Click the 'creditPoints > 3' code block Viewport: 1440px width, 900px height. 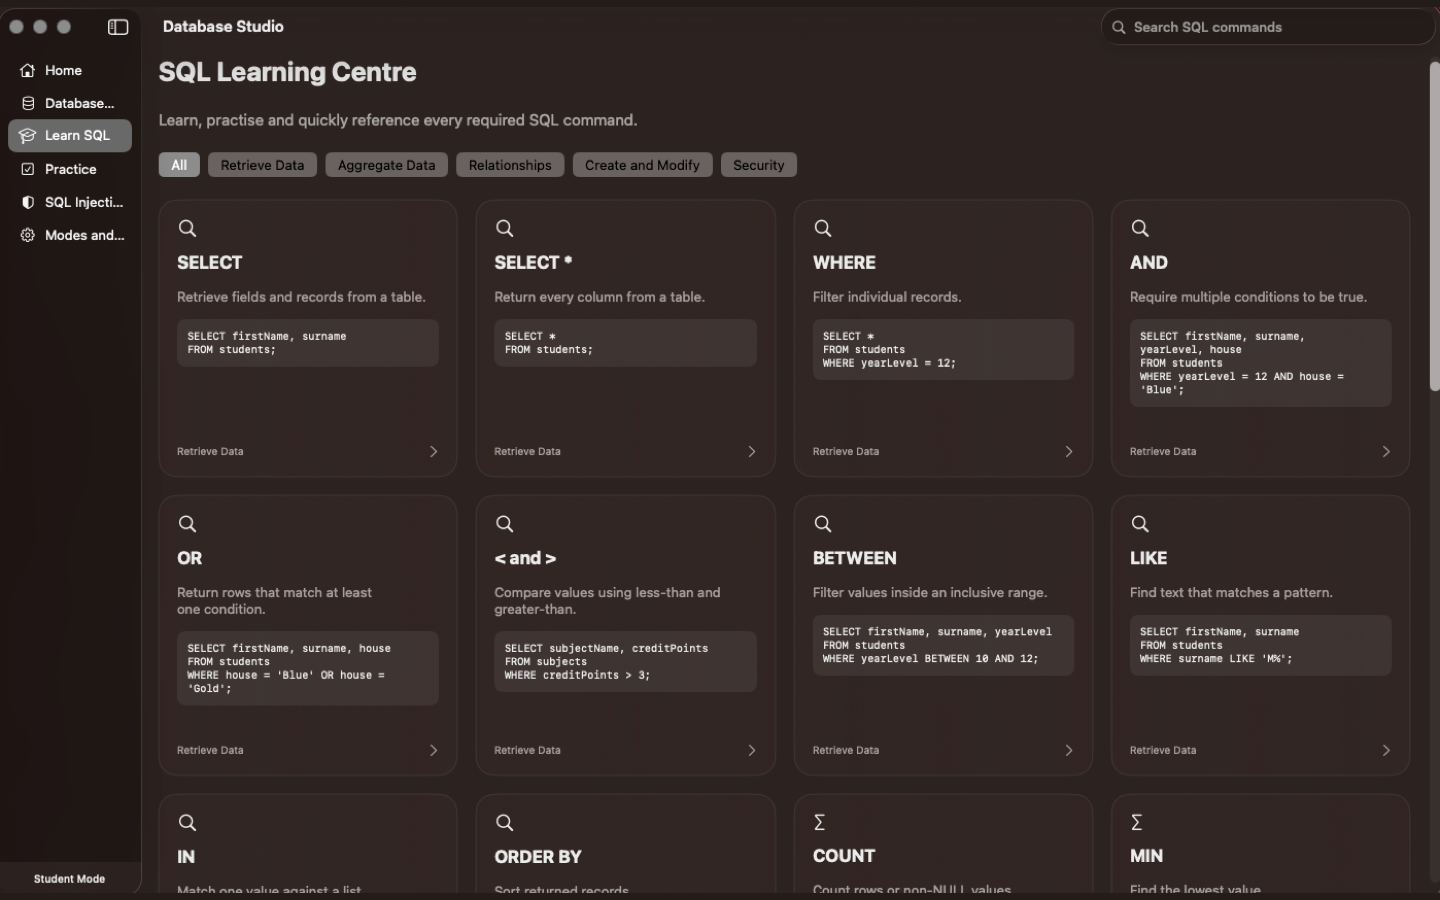coord(625,661)
